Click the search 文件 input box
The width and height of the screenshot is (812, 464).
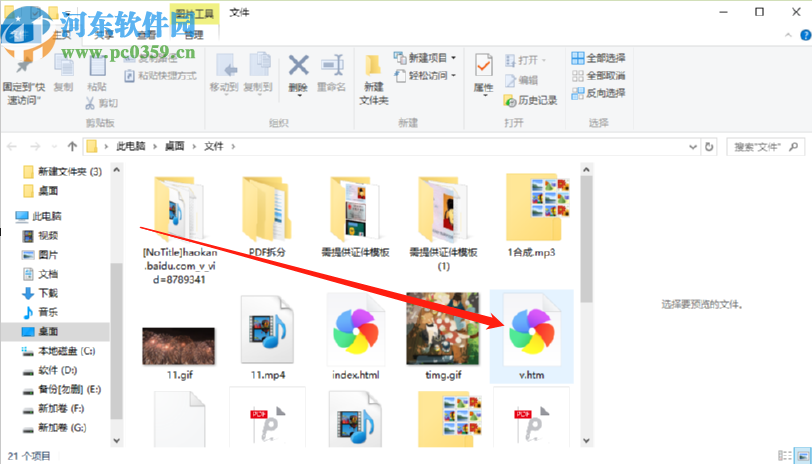tap(765, 147)
